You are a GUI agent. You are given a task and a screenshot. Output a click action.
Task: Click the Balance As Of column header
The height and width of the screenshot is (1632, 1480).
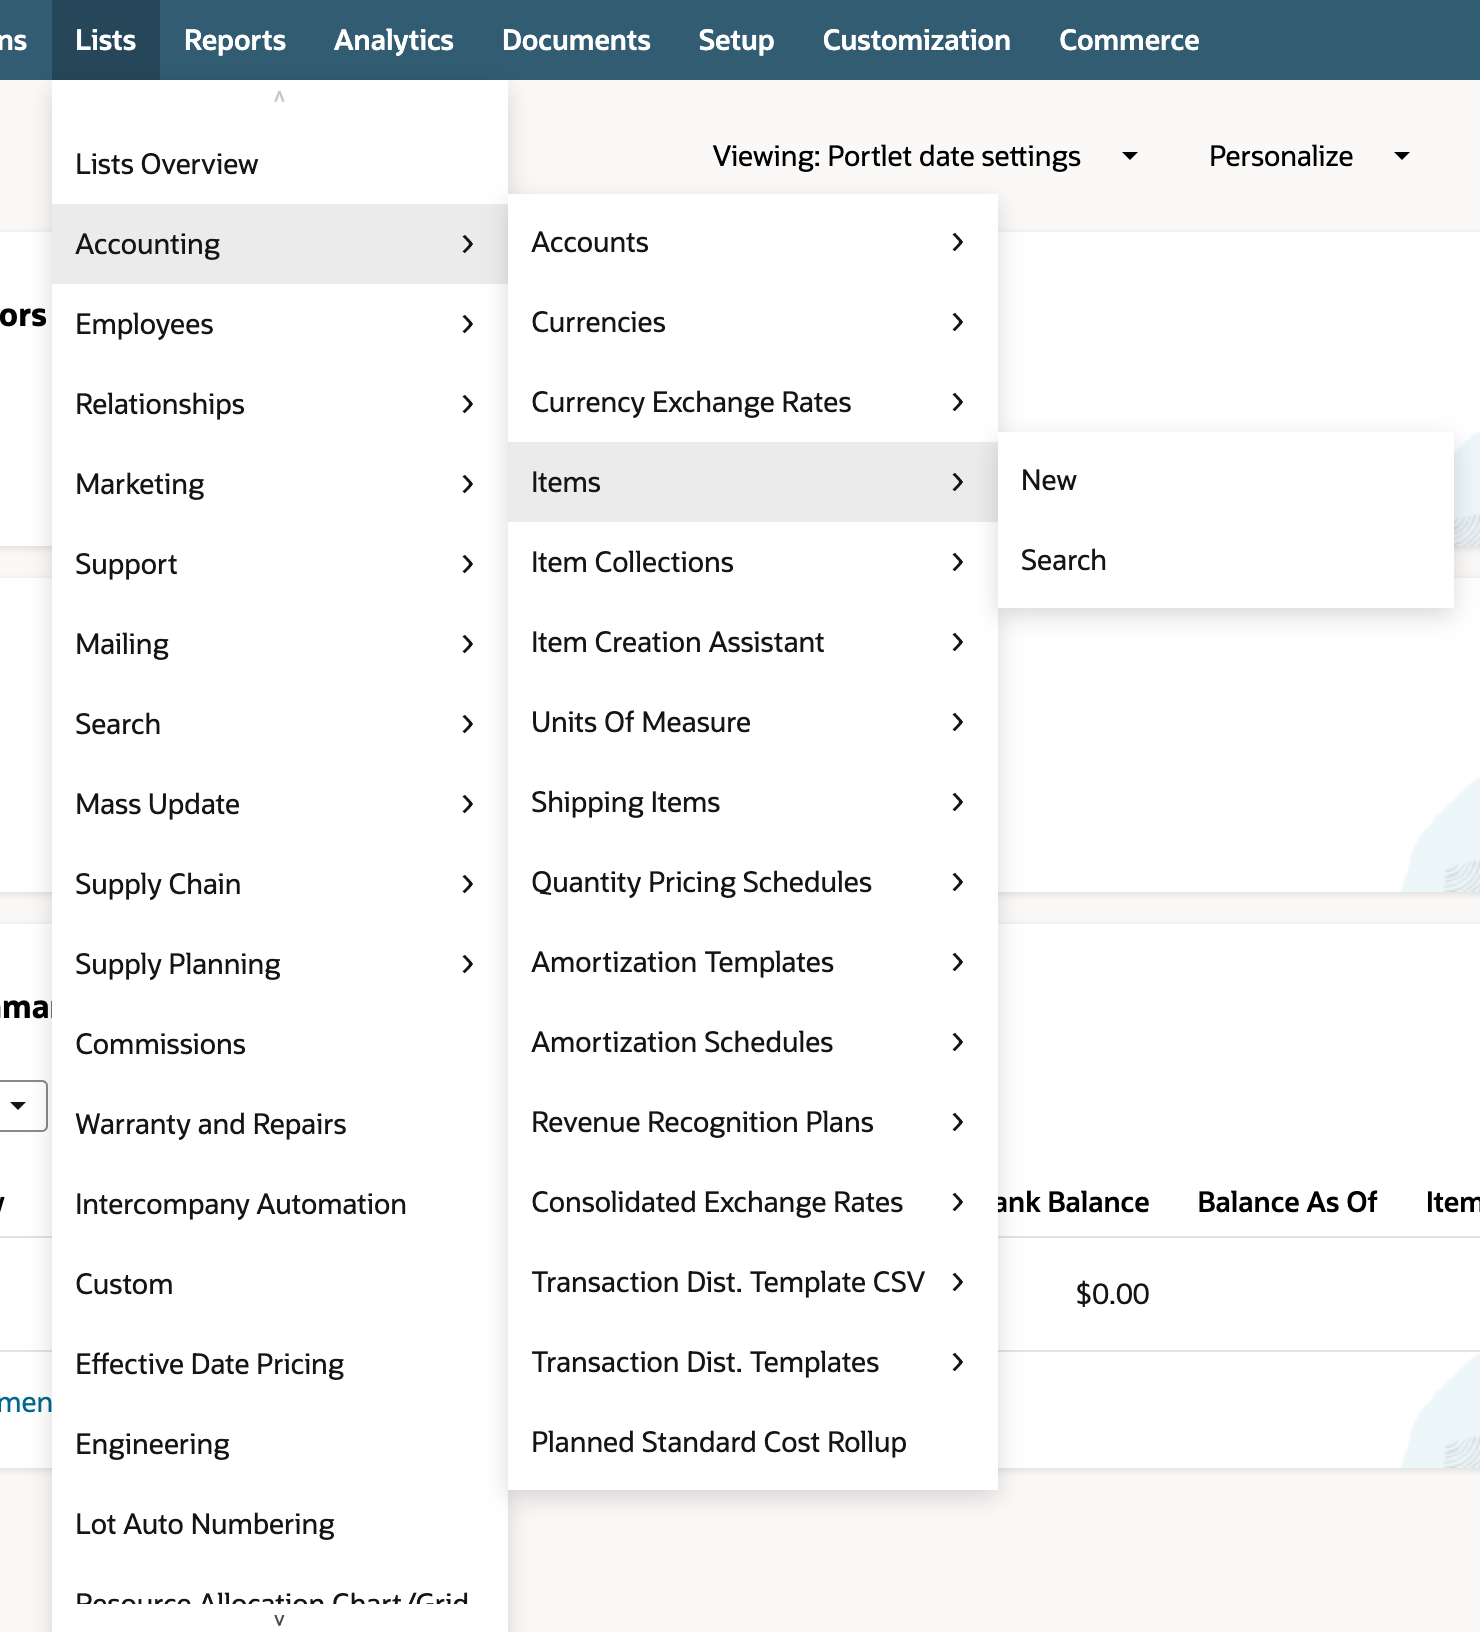(1287, 1202)
